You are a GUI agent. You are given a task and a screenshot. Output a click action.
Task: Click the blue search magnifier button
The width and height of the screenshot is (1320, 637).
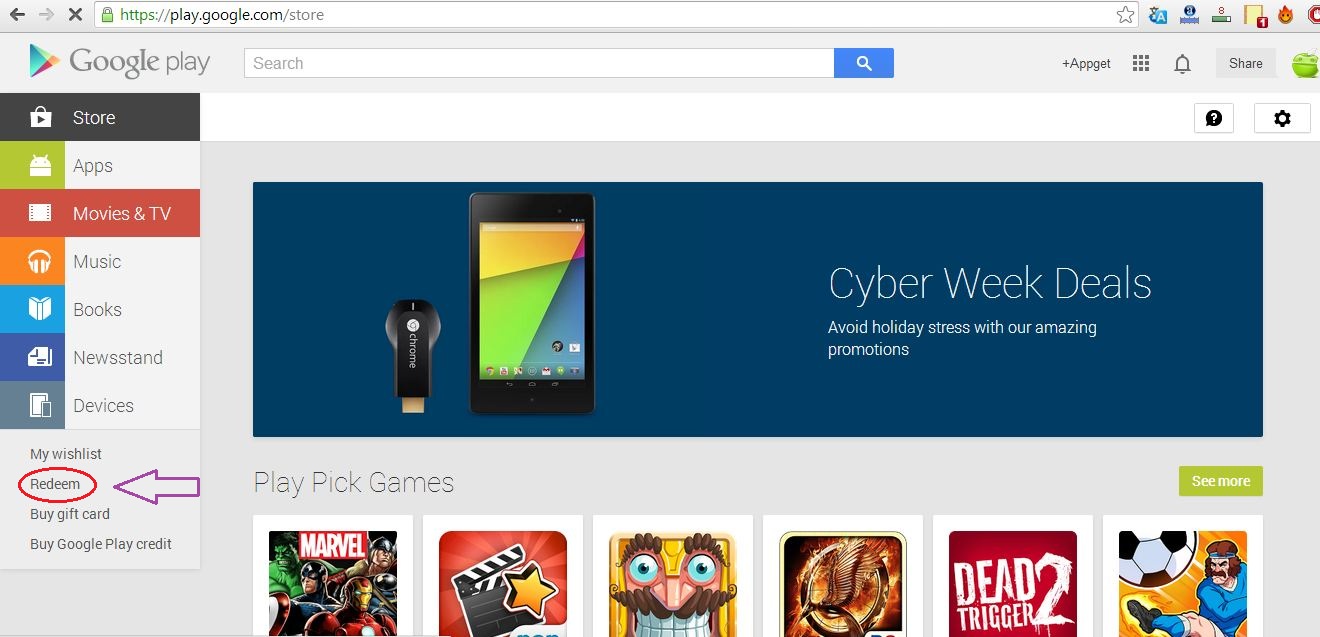(x=864, y=63)
